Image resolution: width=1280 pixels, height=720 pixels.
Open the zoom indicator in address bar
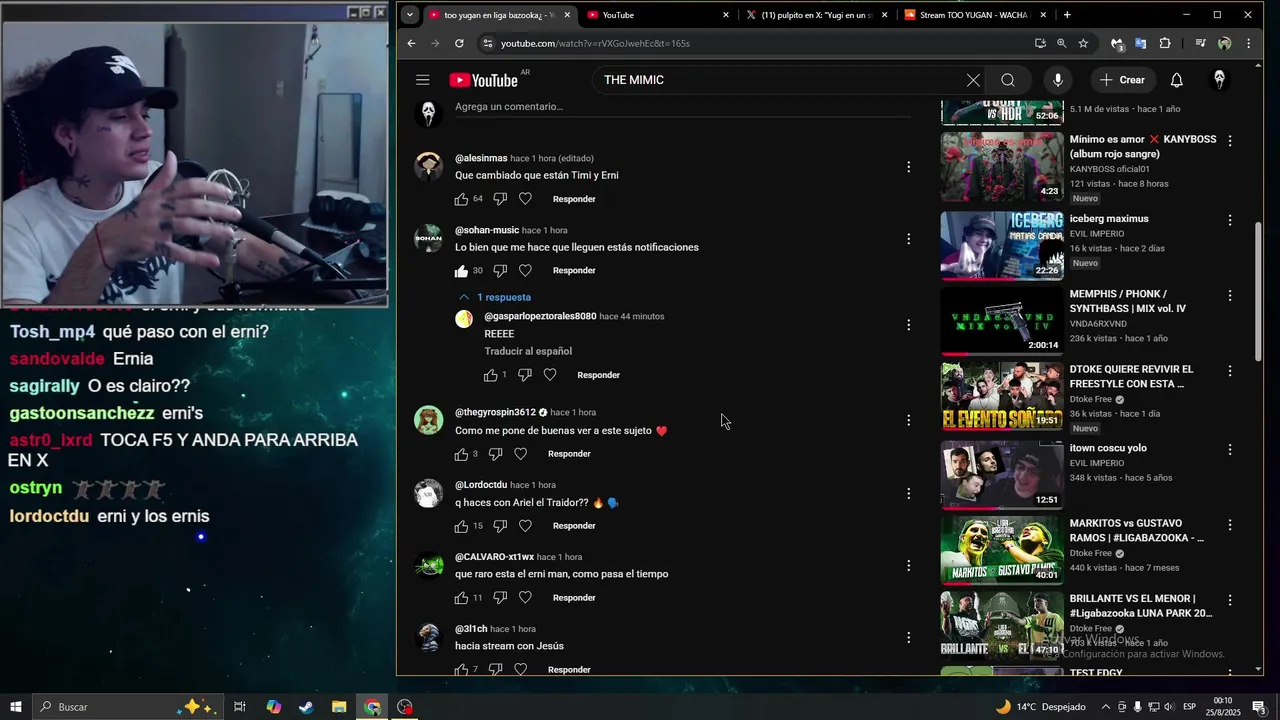click(x=1062, y=43)
